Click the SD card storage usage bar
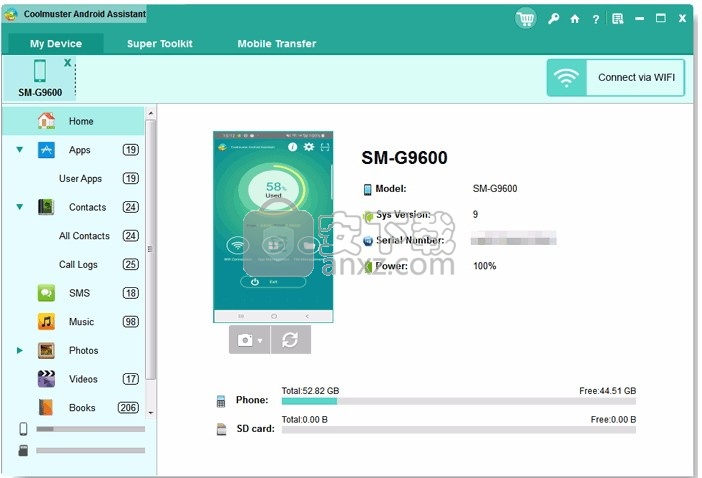702x478 pixels. 459,430
